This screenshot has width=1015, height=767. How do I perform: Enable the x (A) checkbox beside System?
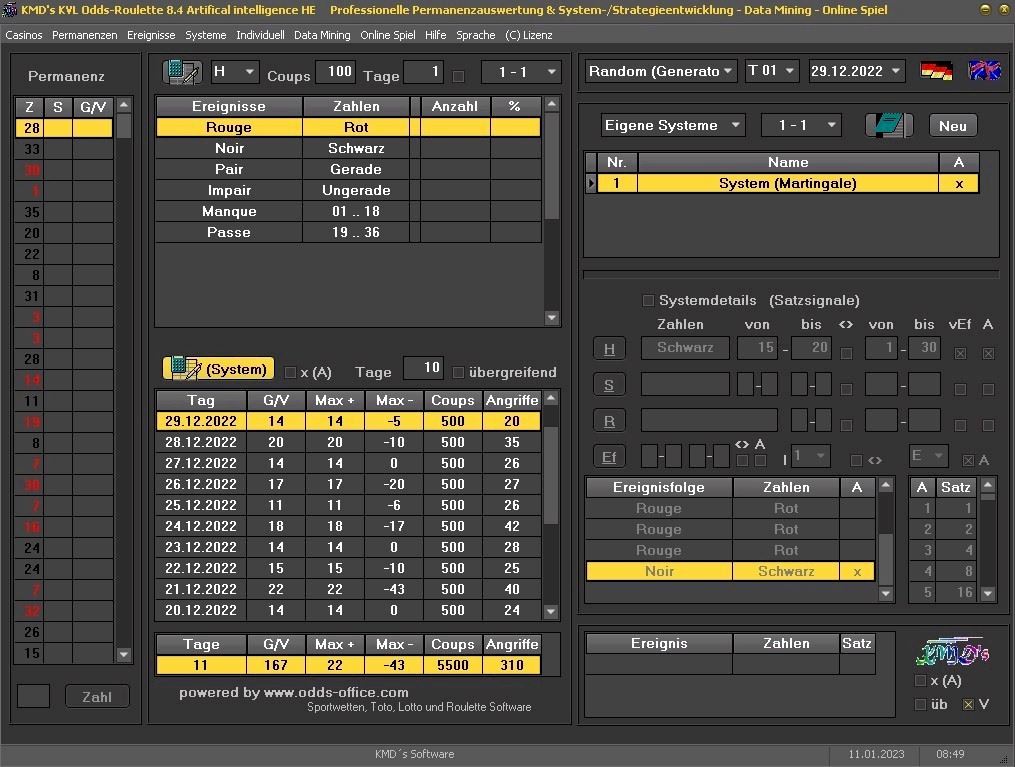click(x=291, y=372)
